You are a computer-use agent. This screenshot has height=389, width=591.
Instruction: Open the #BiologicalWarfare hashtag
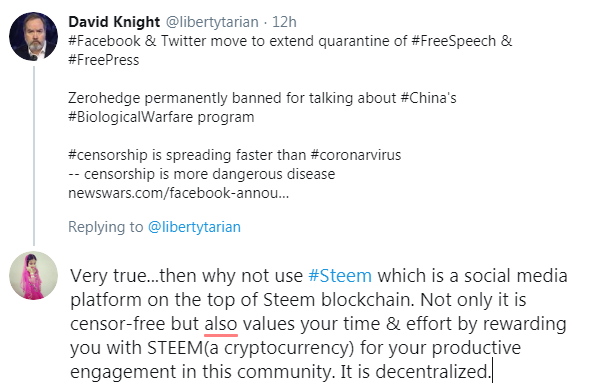click(131, 117)
